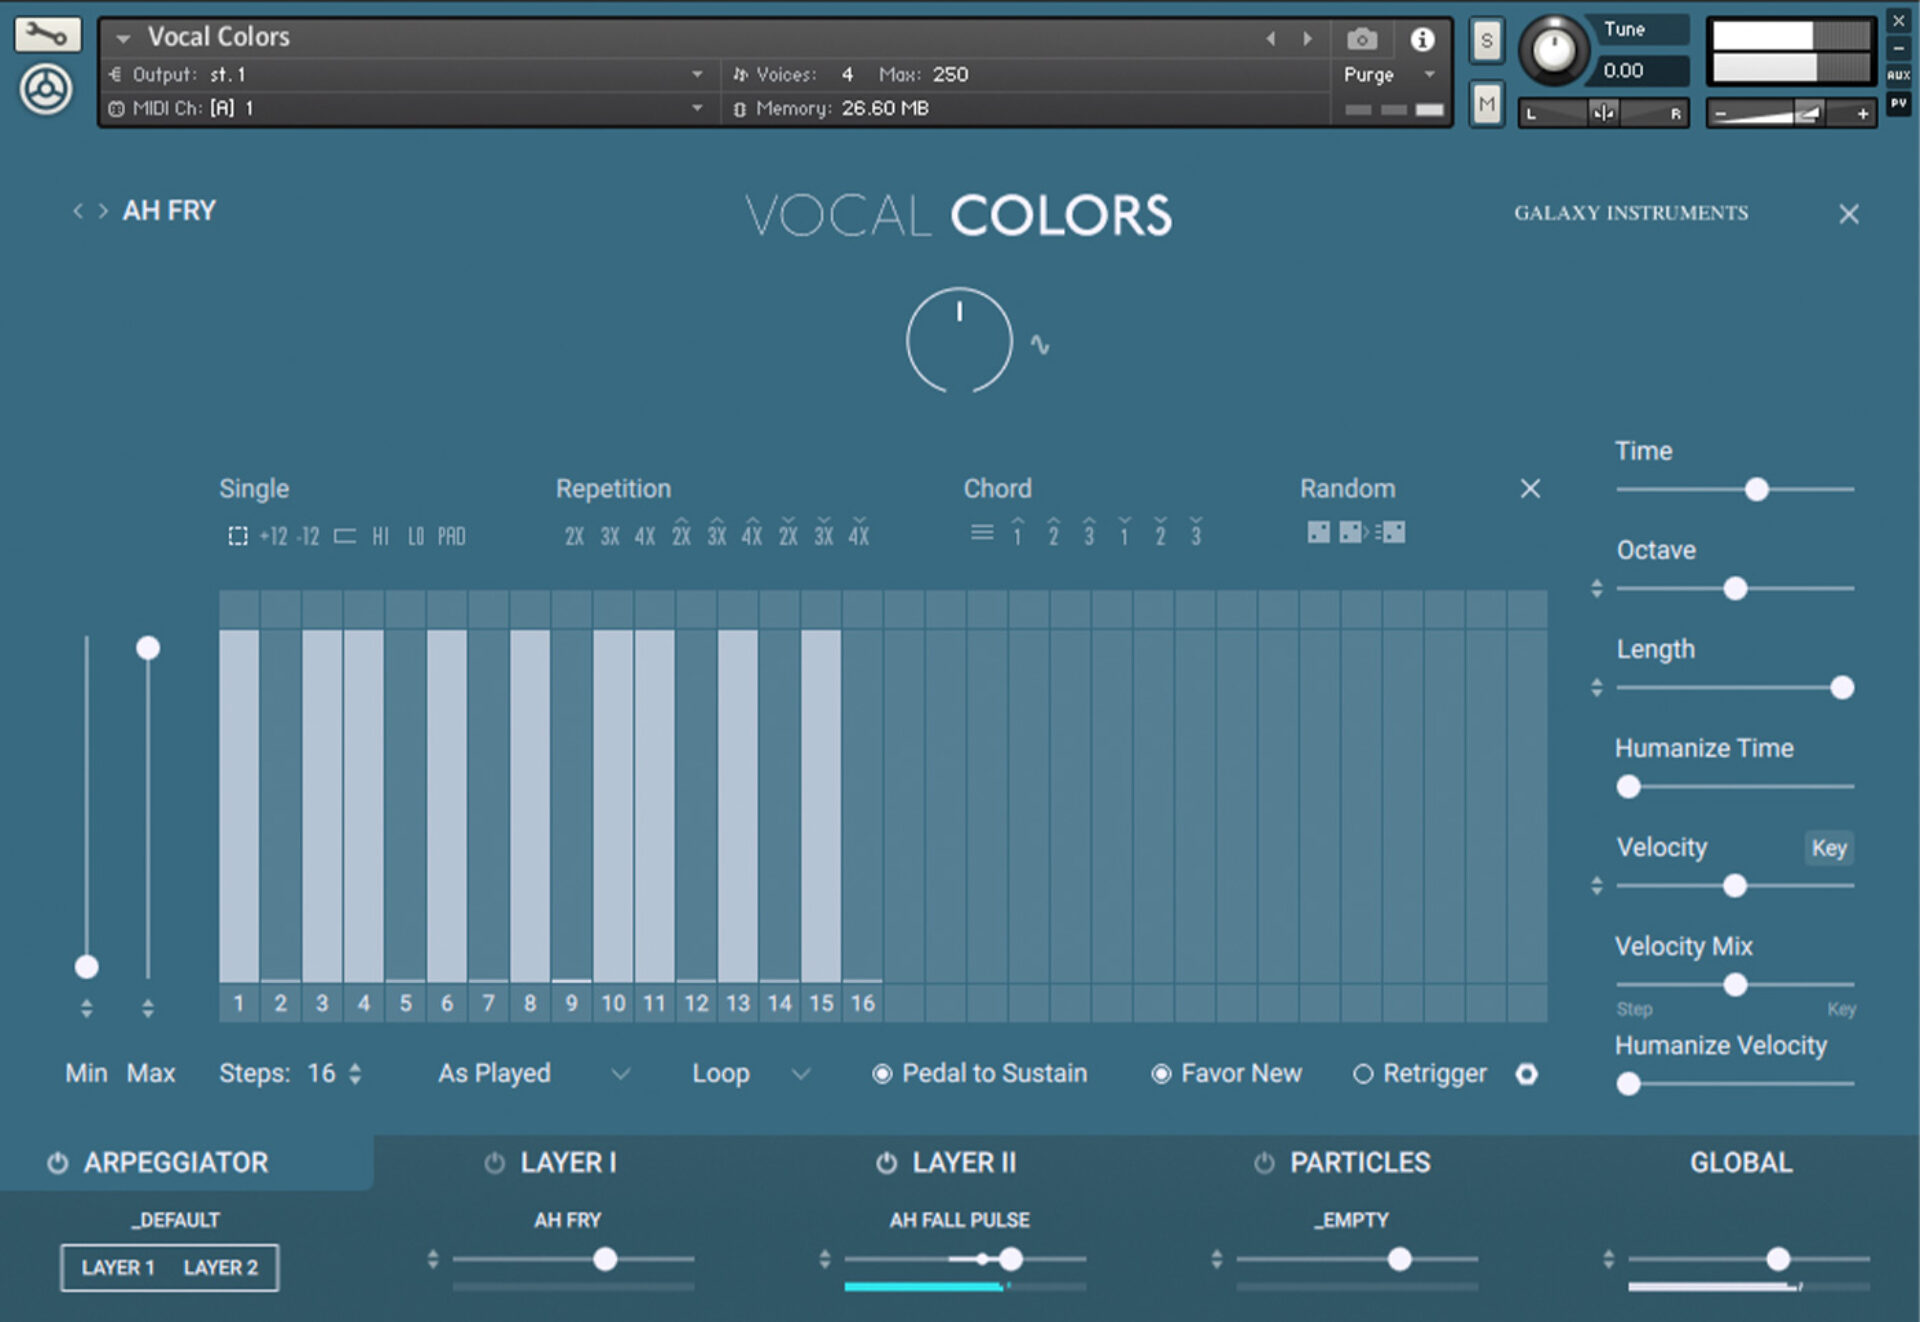Screen dimensions: 1920x1322
Task: Click the instrument info icon
Action: (x=1423, y=39)
